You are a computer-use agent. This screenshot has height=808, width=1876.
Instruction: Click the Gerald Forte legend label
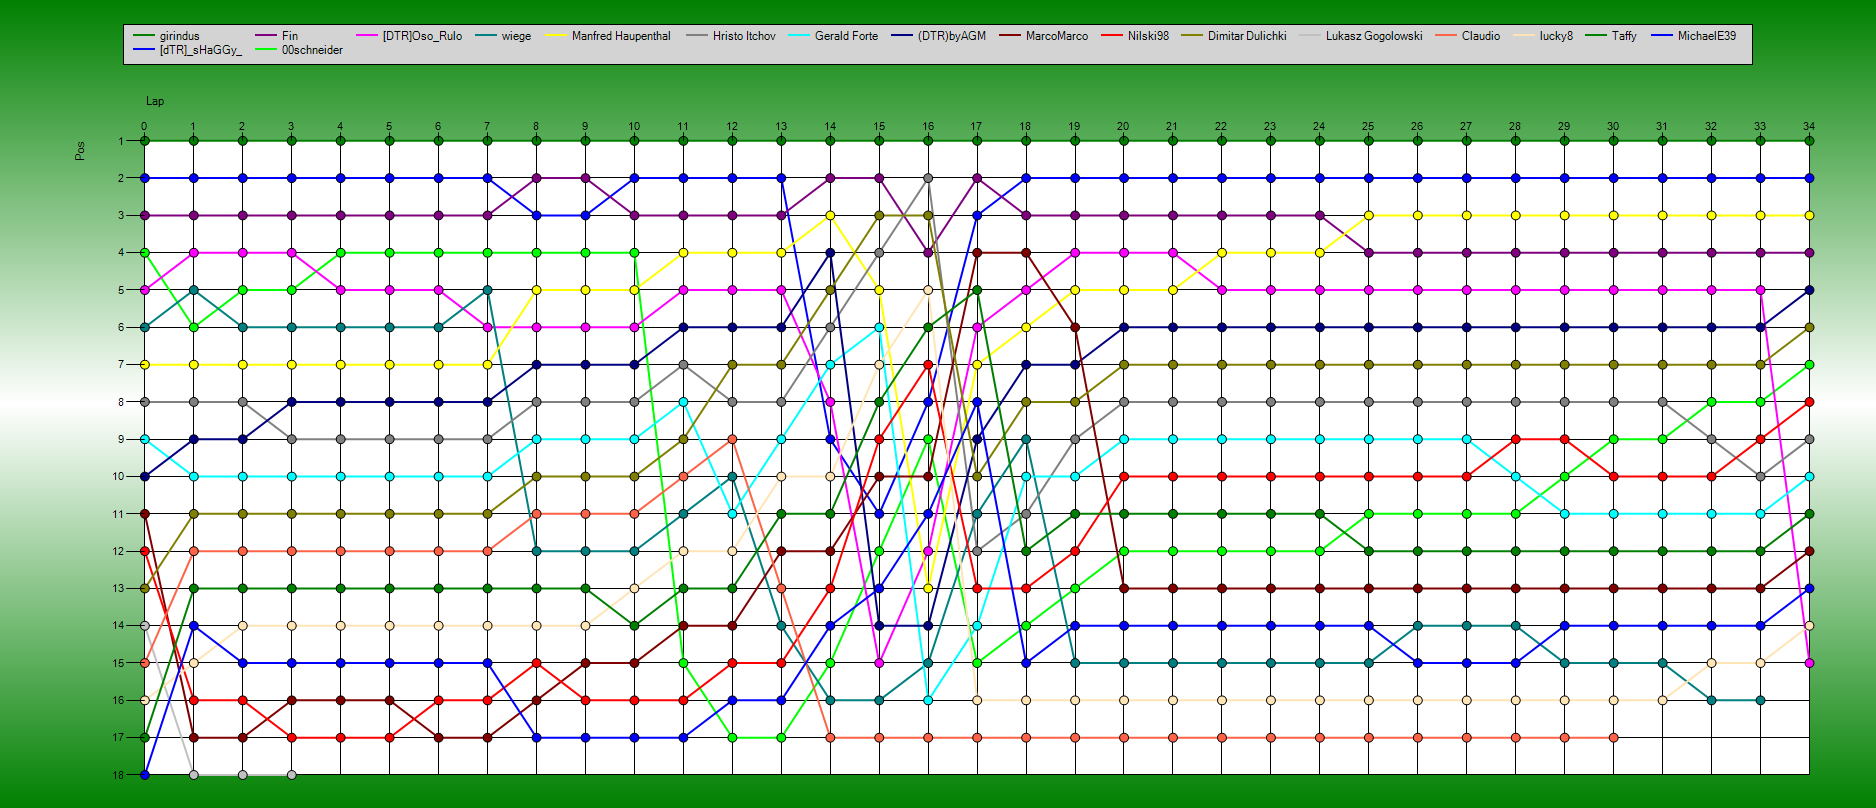point(846,36)
